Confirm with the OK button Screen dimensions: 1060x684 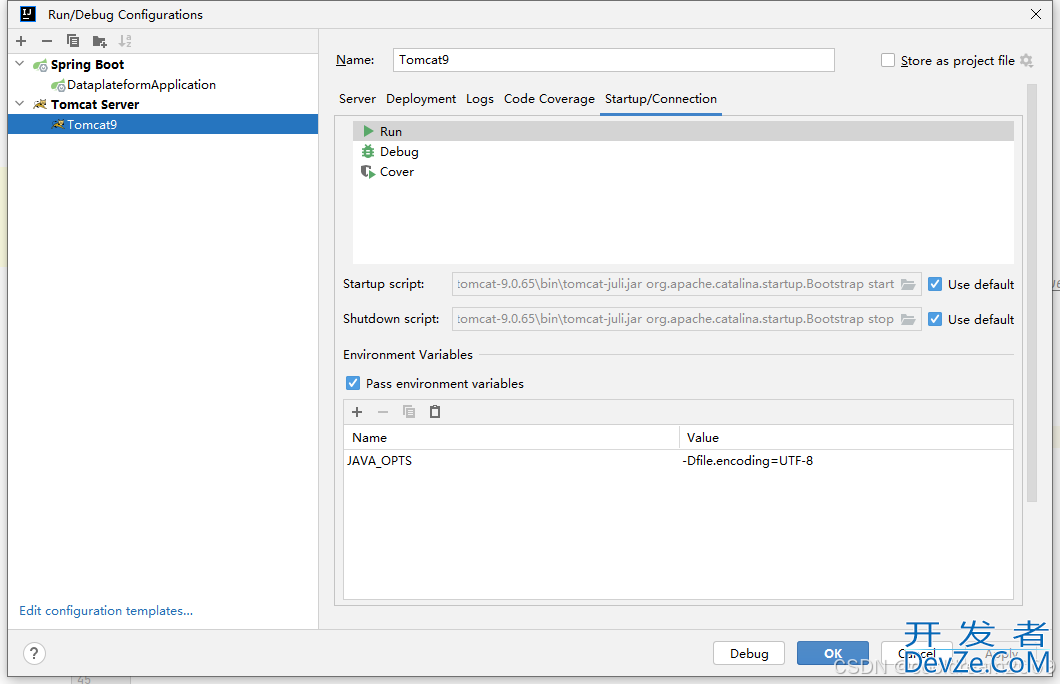(x=833, y=654)
